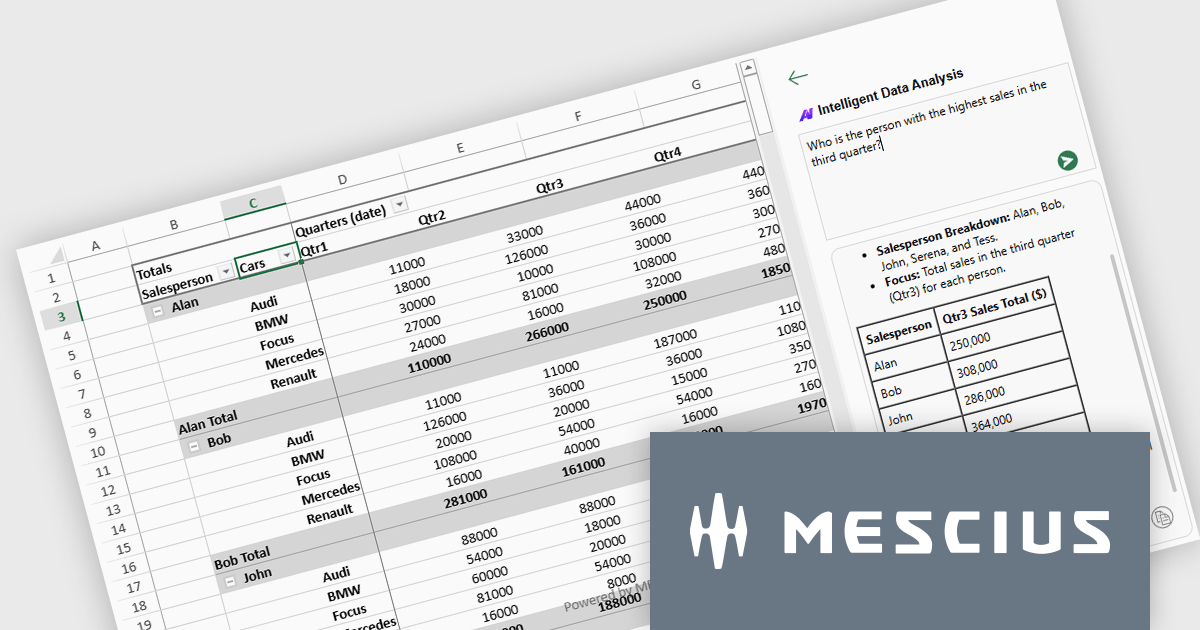
Task: Click the 'Focus:' bullet text
Action: 903,280
